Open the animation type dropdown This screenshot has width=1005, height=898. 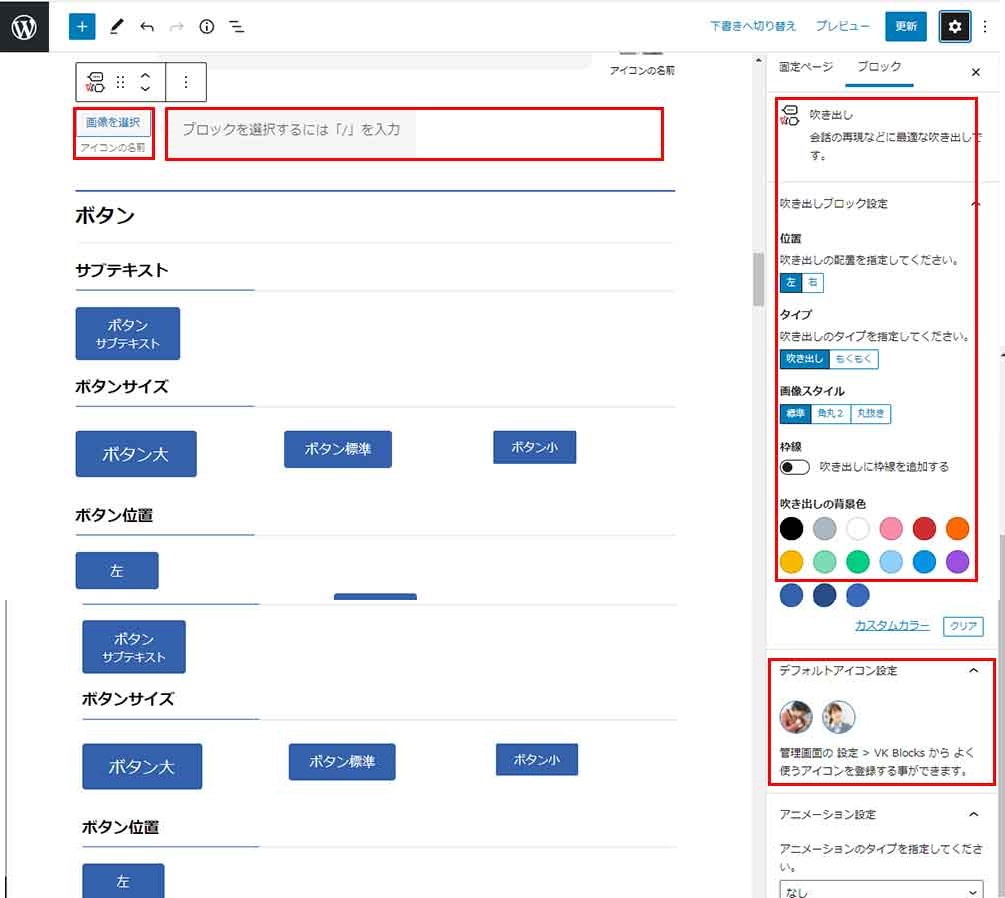click(881, 889)
